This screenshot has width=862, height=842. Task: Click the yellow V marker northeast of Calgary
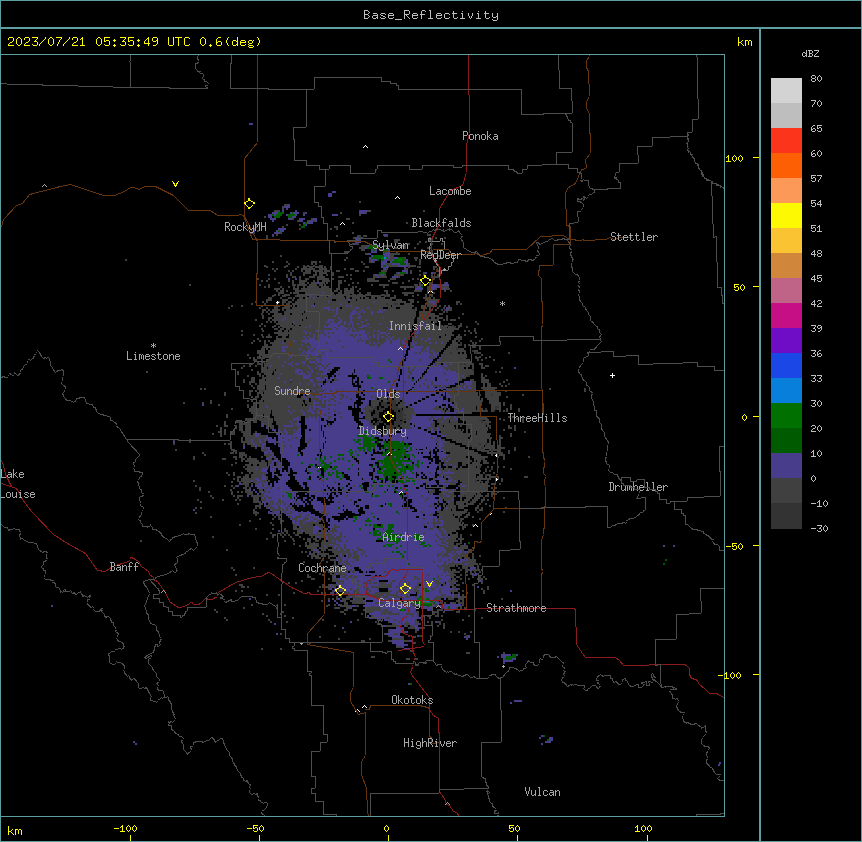429,584
